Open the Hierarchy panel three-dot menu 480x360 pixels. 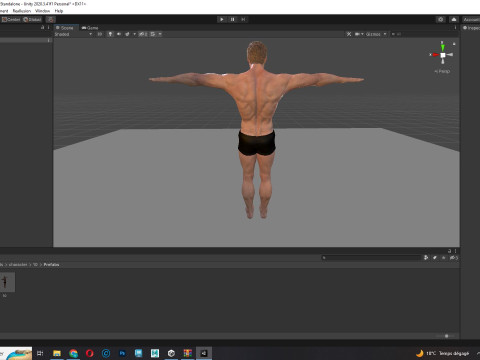[x=49, y=27]
